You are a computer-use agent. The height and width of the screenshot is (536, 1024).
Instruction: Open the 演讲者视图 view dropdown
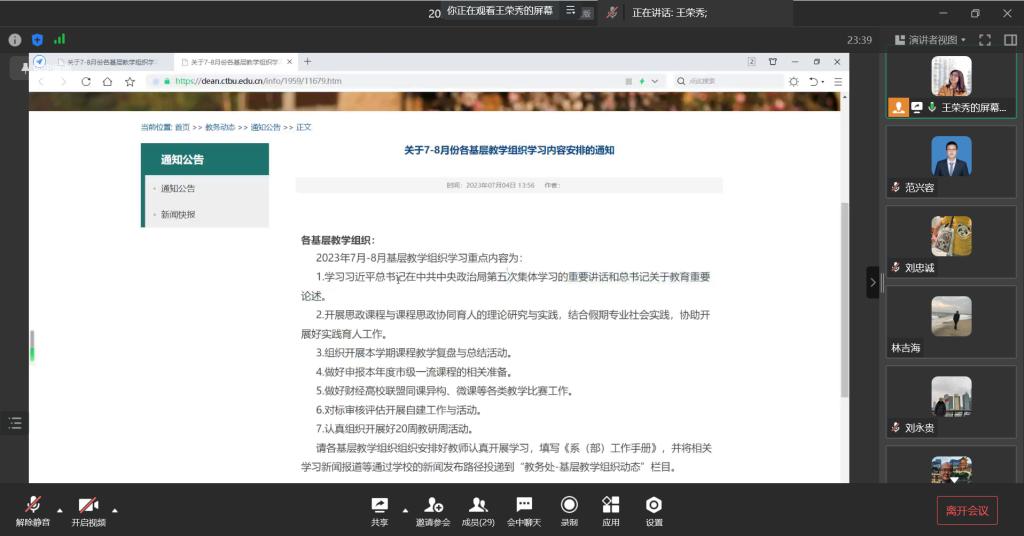pyautogui.click(x=931, y=40)
